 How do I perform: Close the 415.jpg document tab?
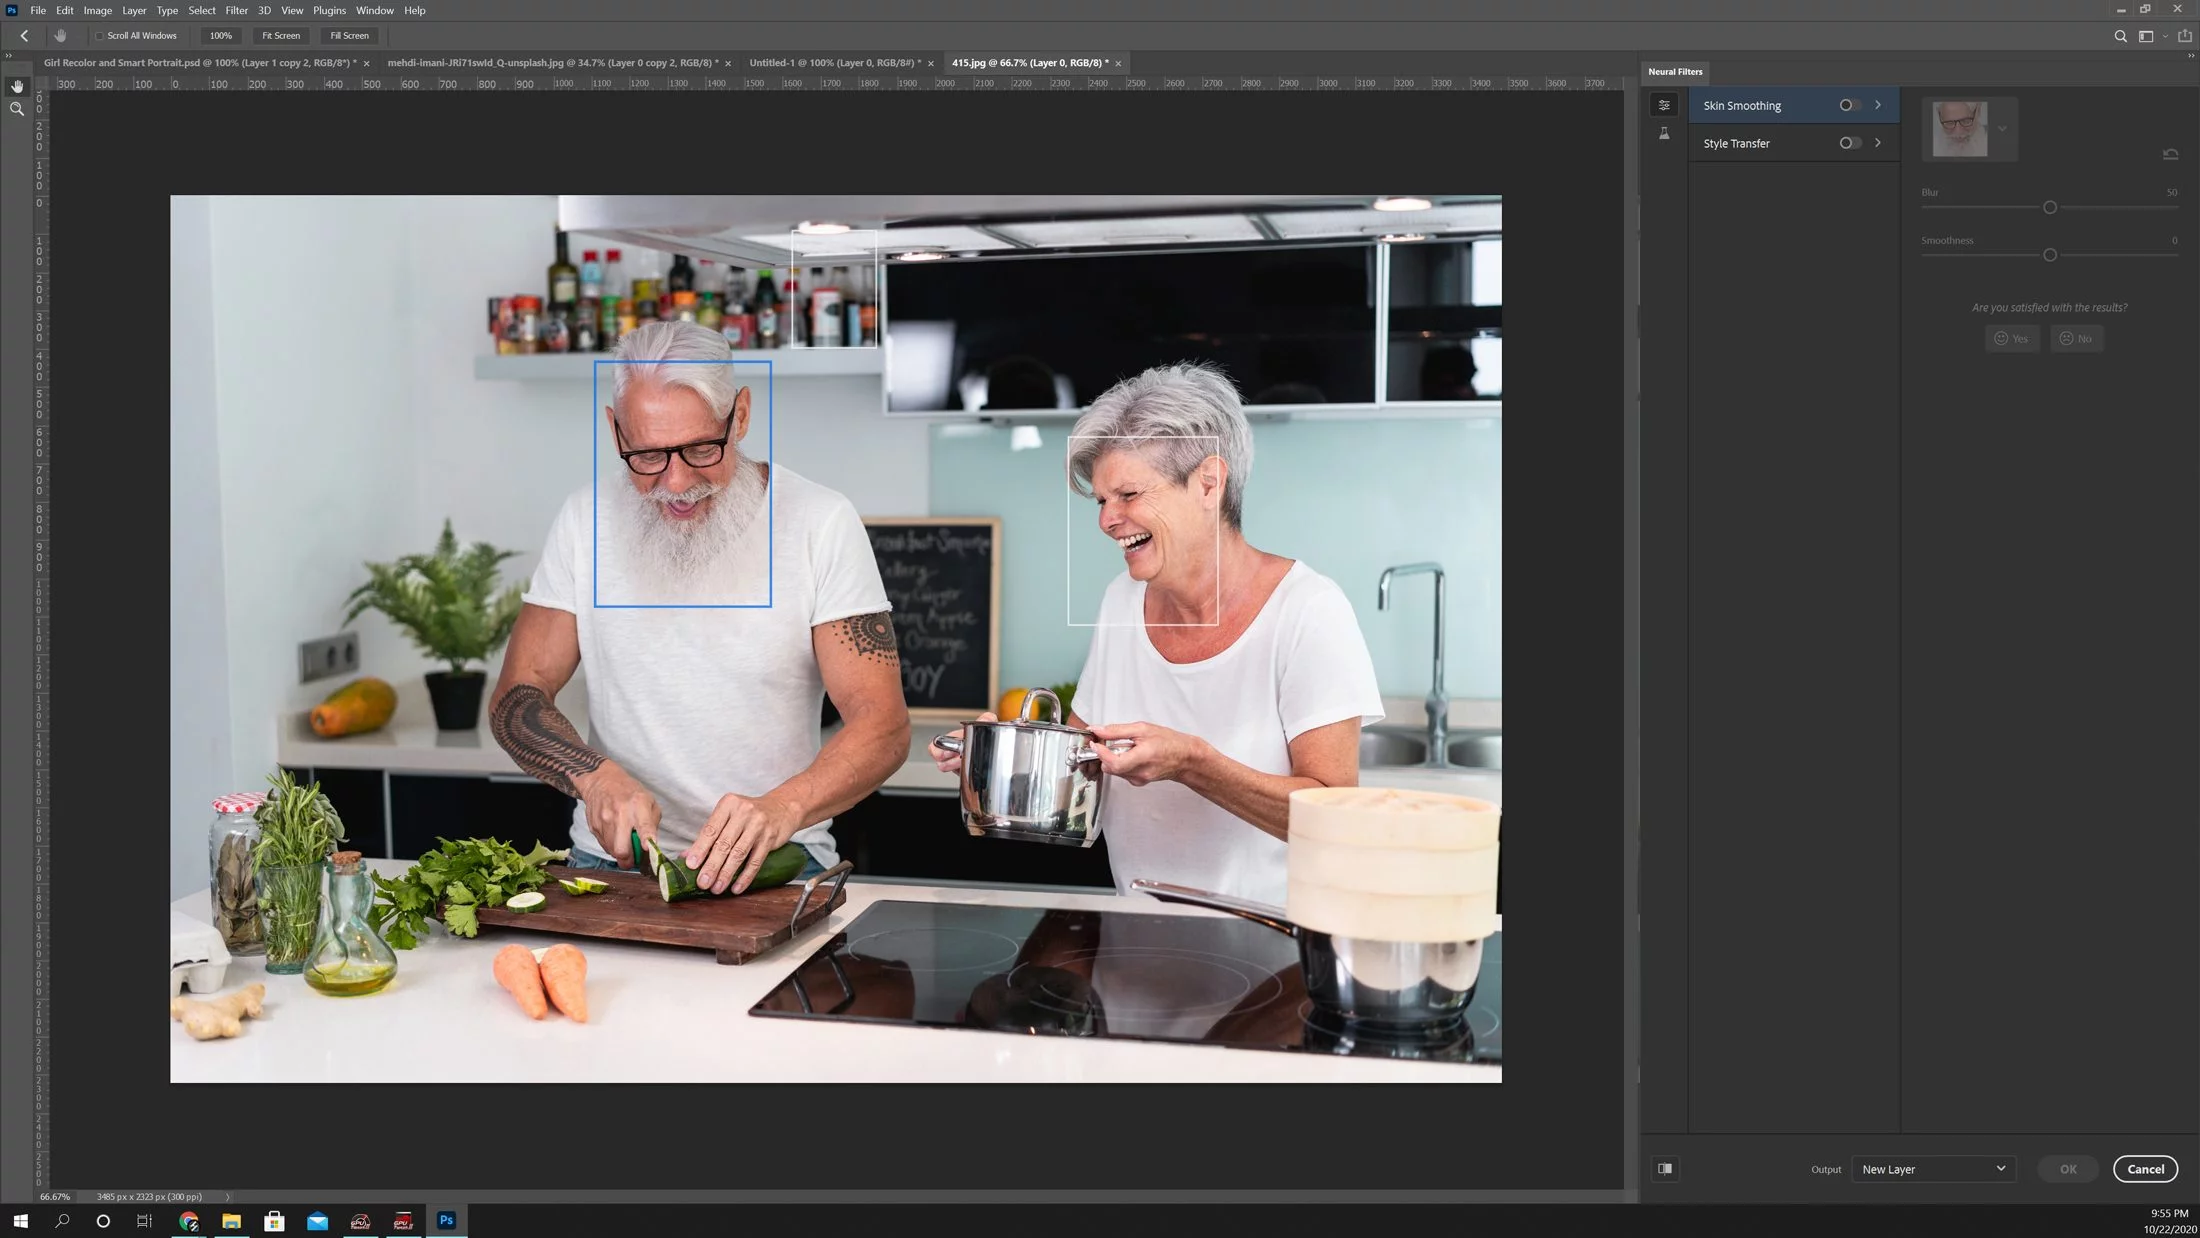(x=1118, y=63)
